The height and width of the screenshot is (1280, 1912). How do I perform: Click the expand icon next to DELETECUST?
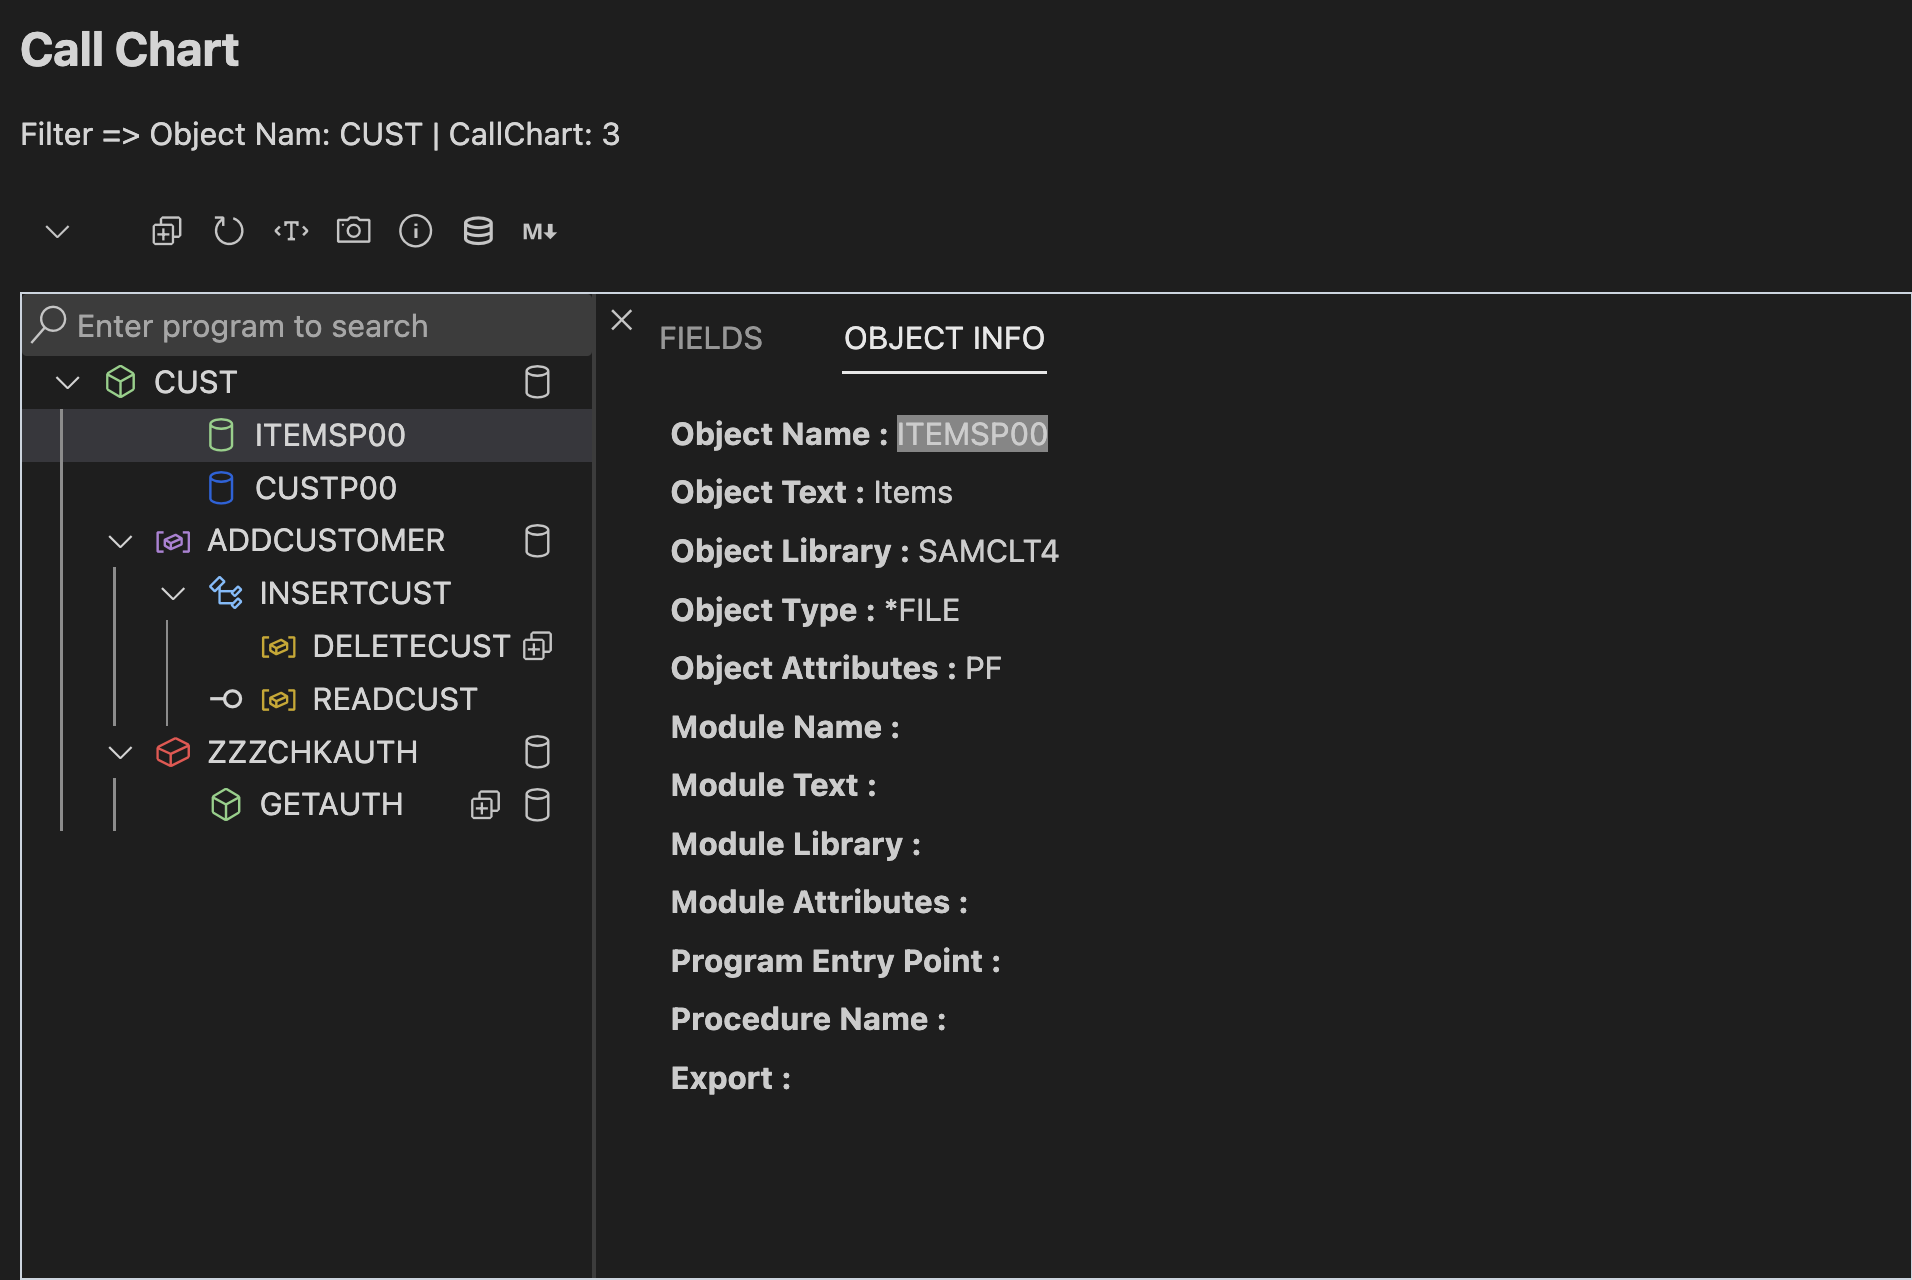[x=537, y=647]
